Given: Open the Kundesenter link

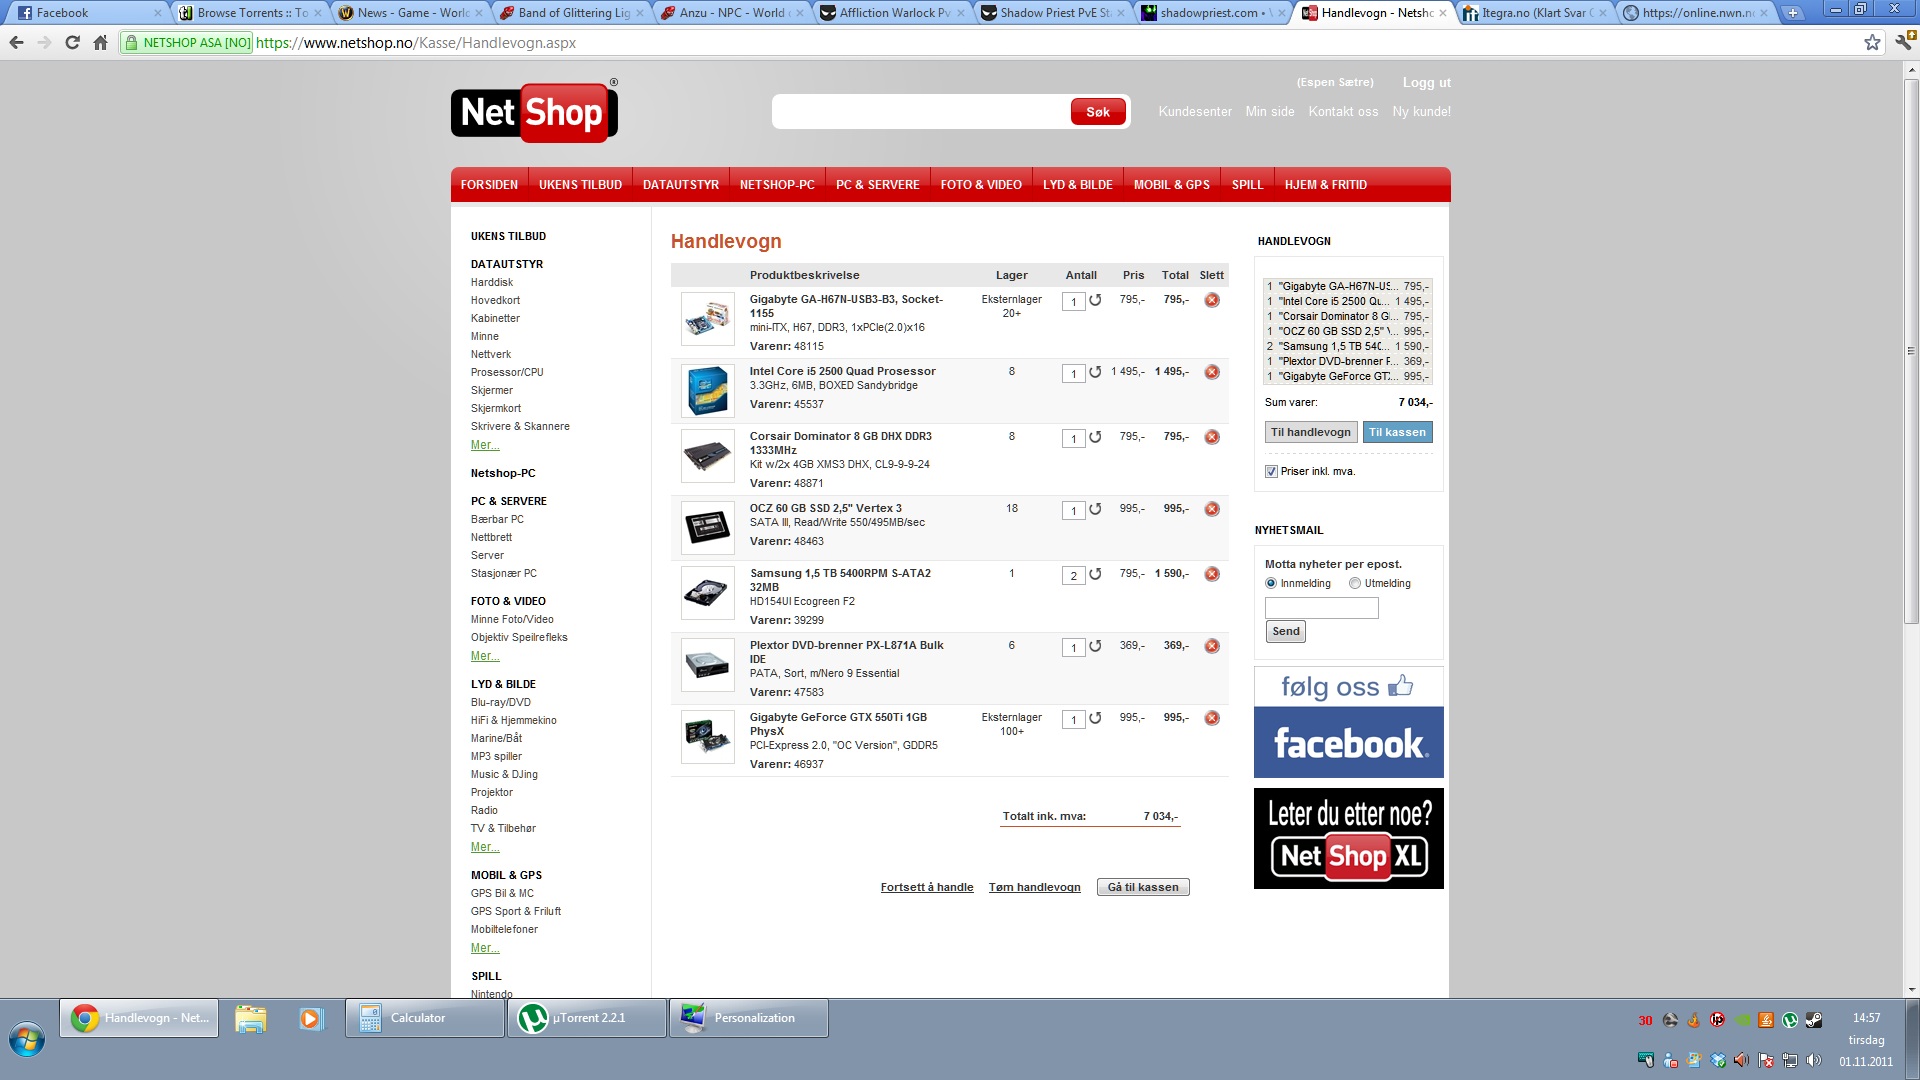Looking at the screenshot, I should pos(1195,112).
